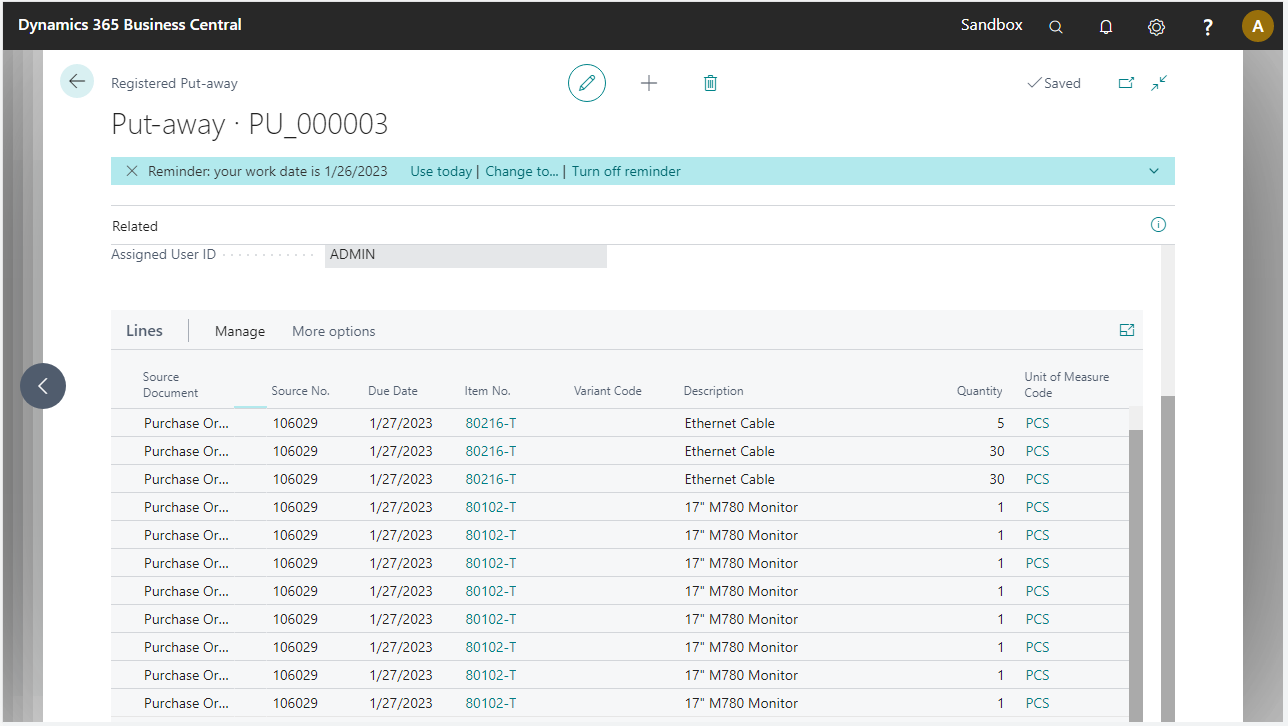Open page in new window icon
Screen dimensions: 1288x726
[x=1126, y=83]
